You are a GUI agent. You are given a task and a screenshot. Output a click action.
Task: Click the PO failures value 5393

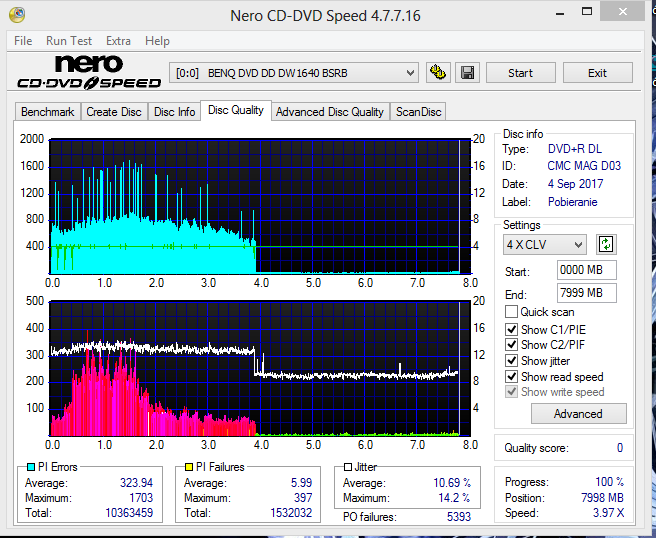[459, 517]
